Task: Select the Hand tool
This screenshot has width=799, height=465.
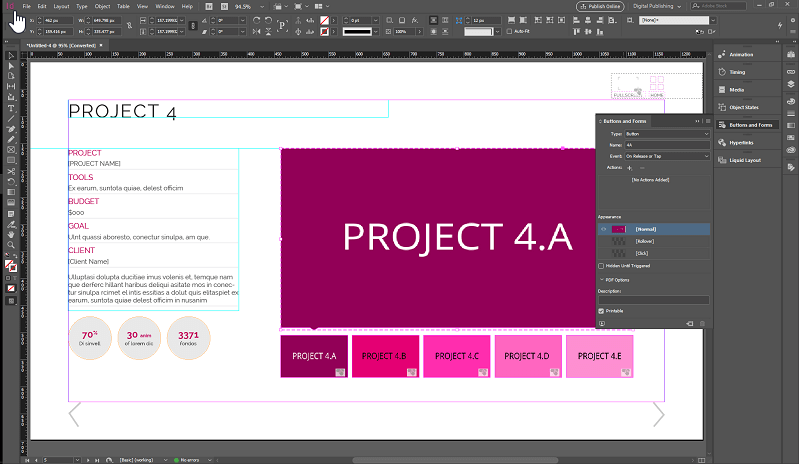Action: coord(11,233)
